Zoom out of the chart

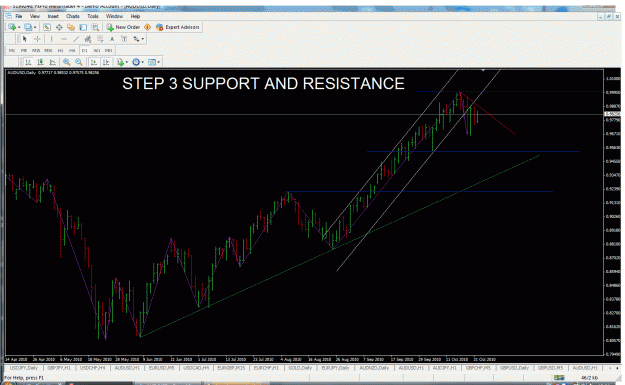click(x=79, y=62)
